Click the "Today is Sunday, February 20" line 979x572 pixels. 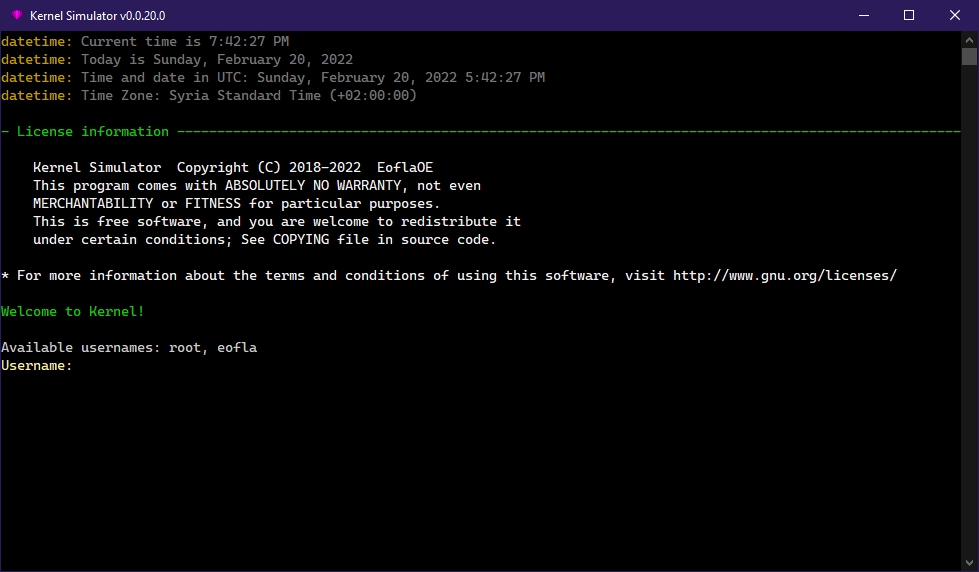216,60
